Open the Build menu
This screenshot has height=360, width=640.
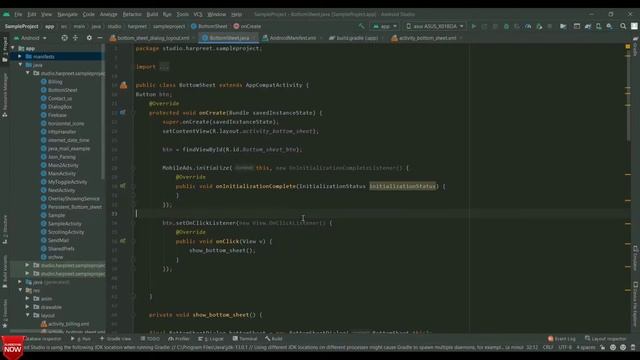tap(152, 14)
